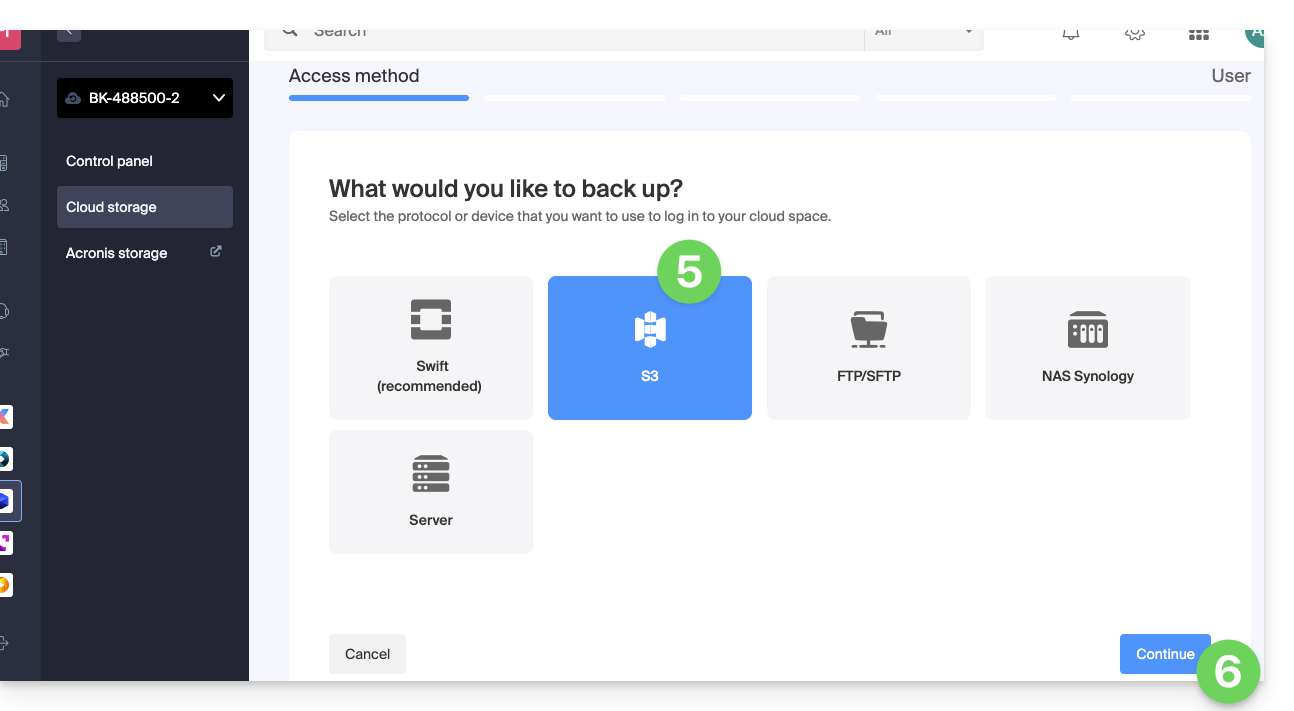This screenshot has height=711, width=1294.
Task: Choose the S3 access method tile
Action: pyautogui.click(x=649, y=347)
